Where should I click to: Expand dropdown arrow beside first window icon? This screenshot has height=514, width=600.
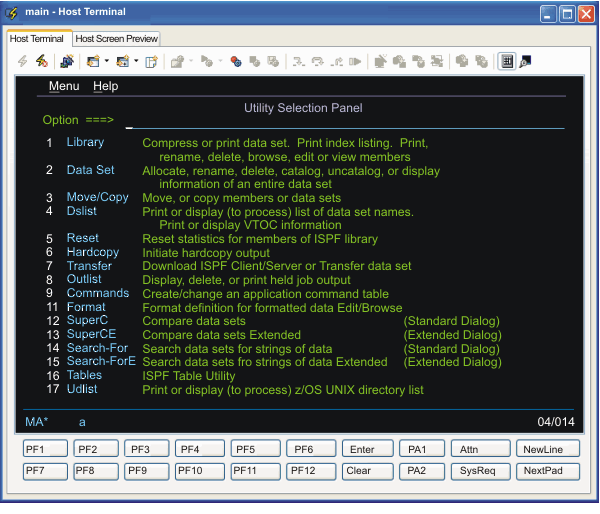[x=106, y=61]
